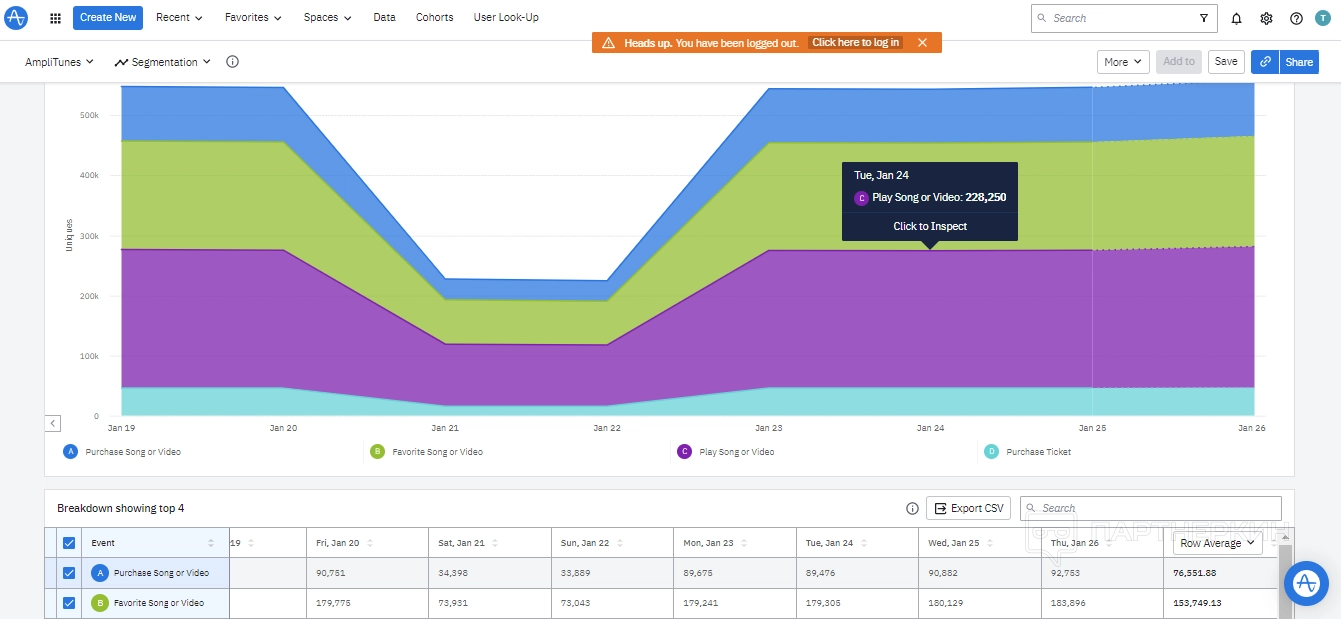The width and height of the screenshot is (1341, 619).
Task: Click the Play Song or Video legend swatch
Action: coord(684,452)
